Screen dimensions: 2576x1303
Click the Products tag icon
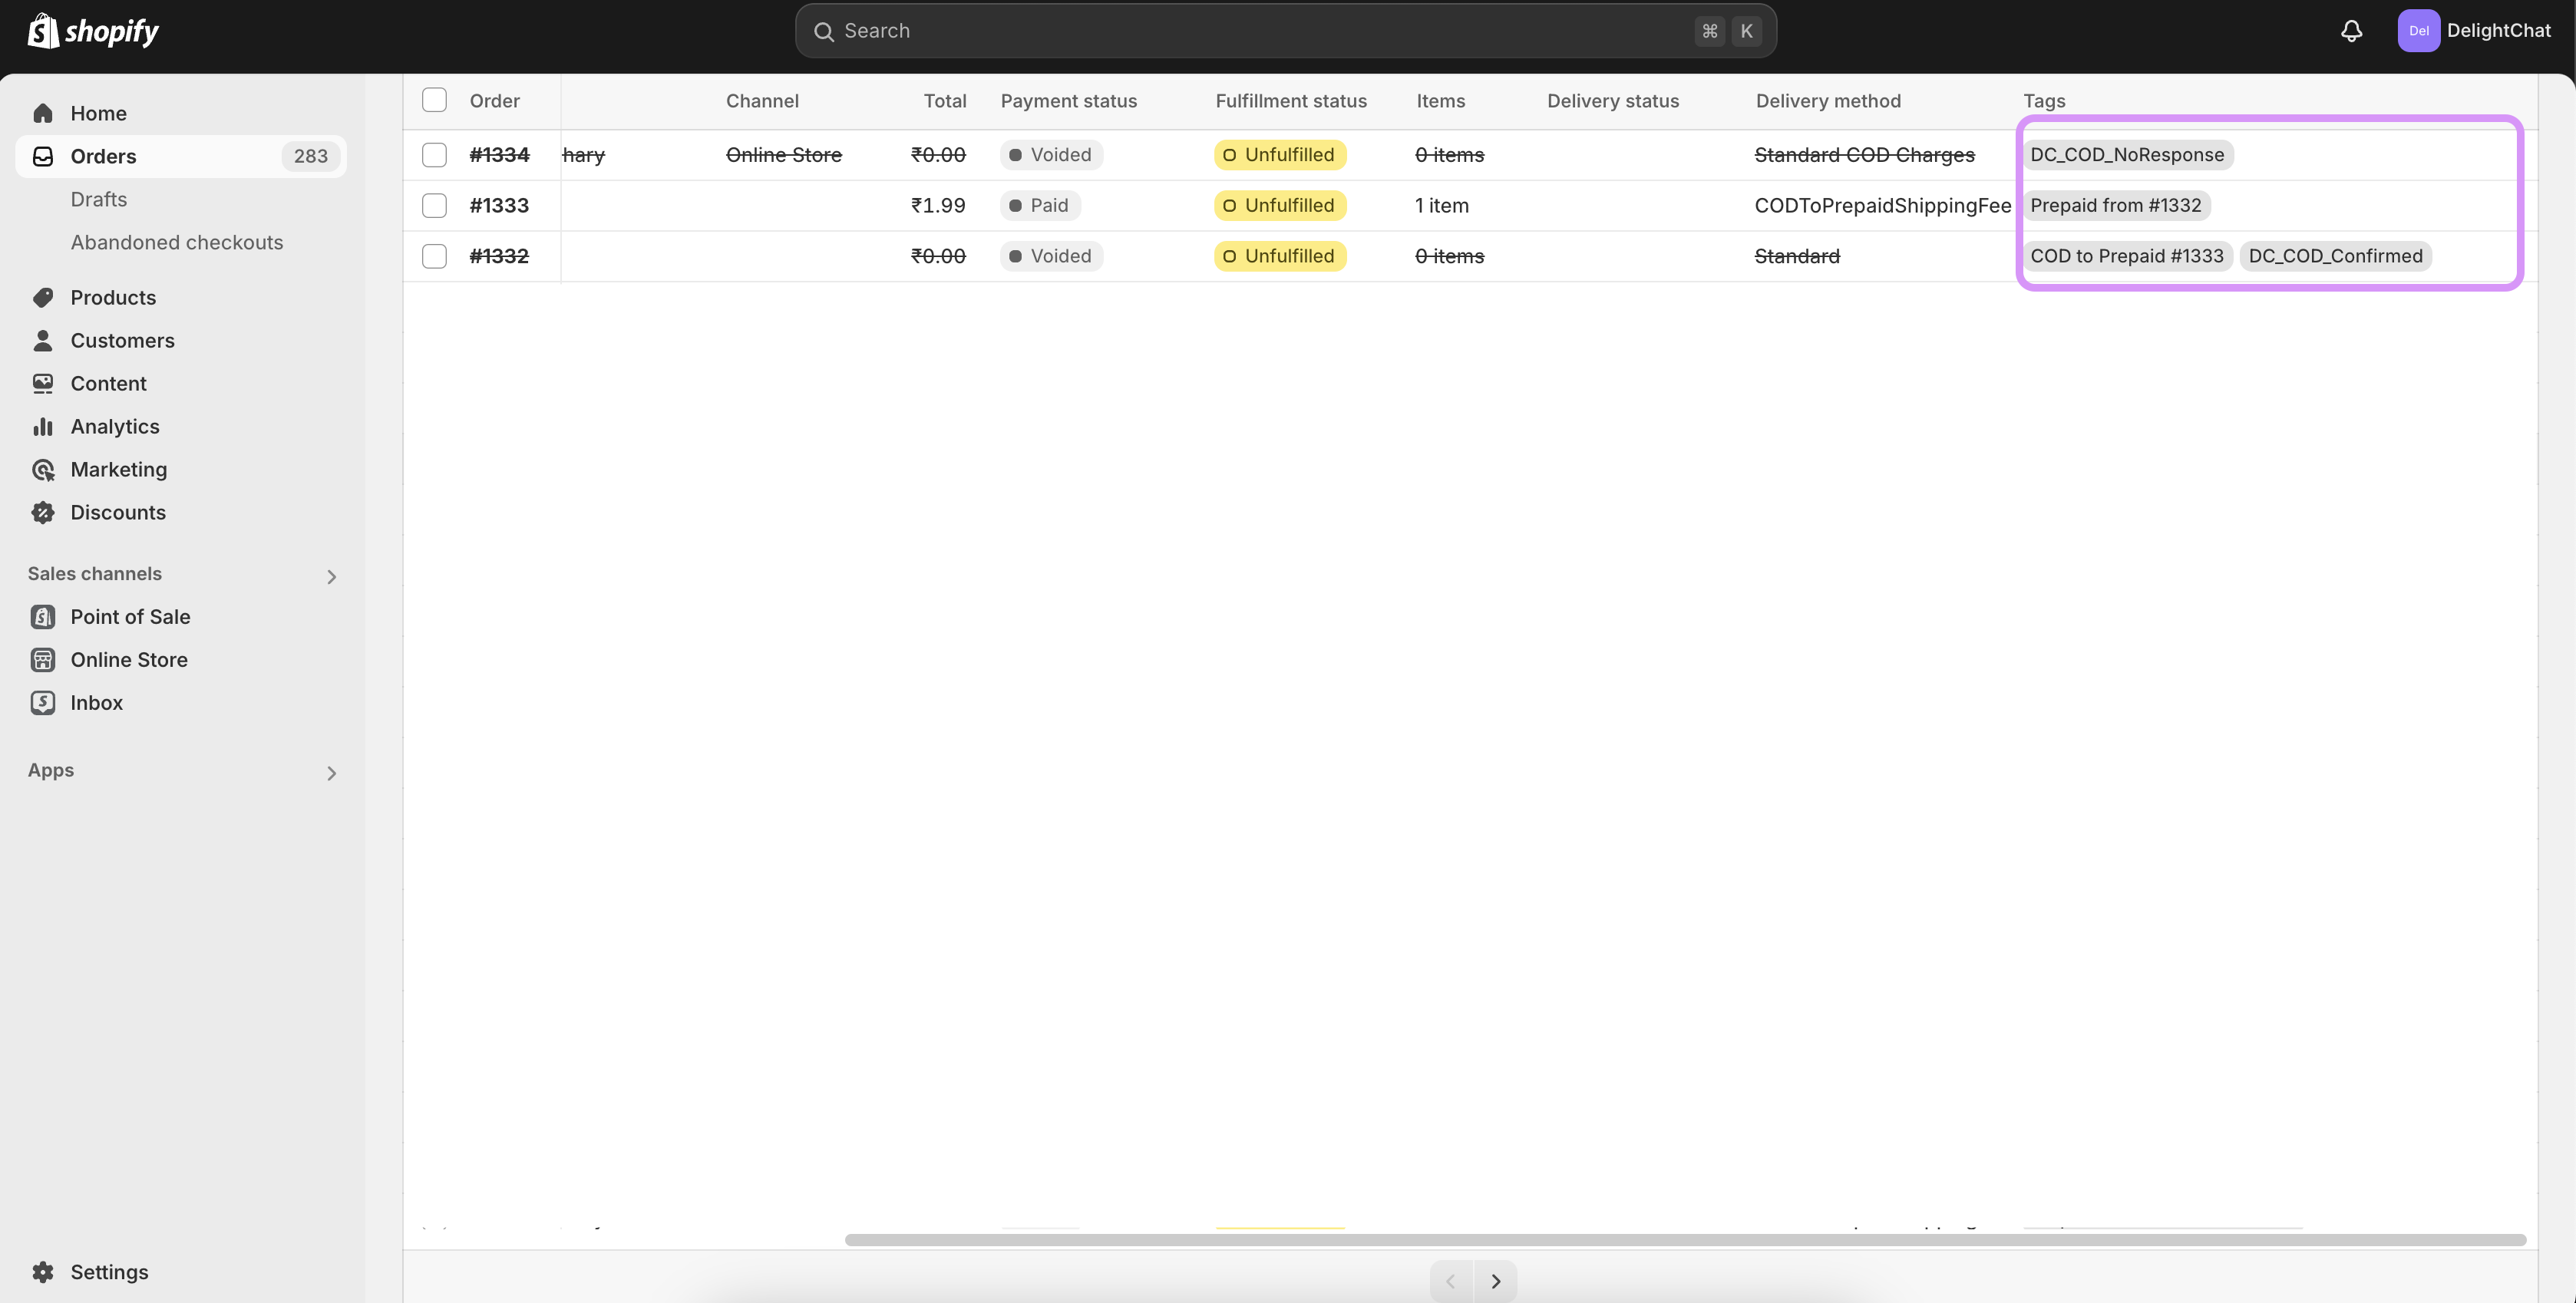(x=43, y=297)
